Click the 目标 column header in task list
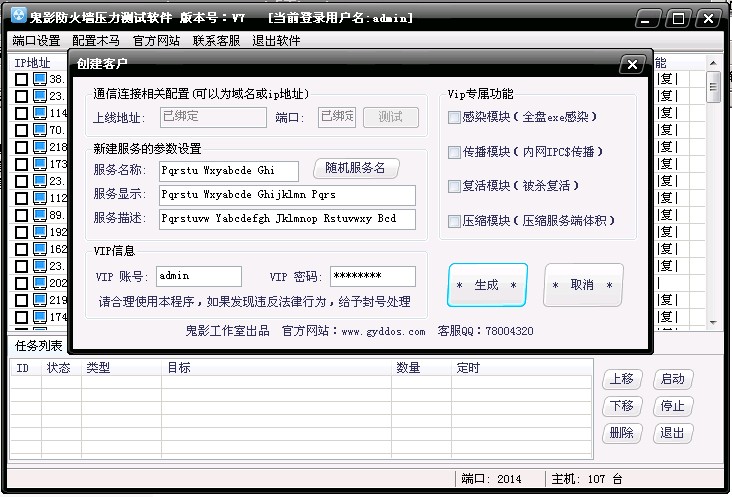The image size is (732, 497). tap(179, 368)
